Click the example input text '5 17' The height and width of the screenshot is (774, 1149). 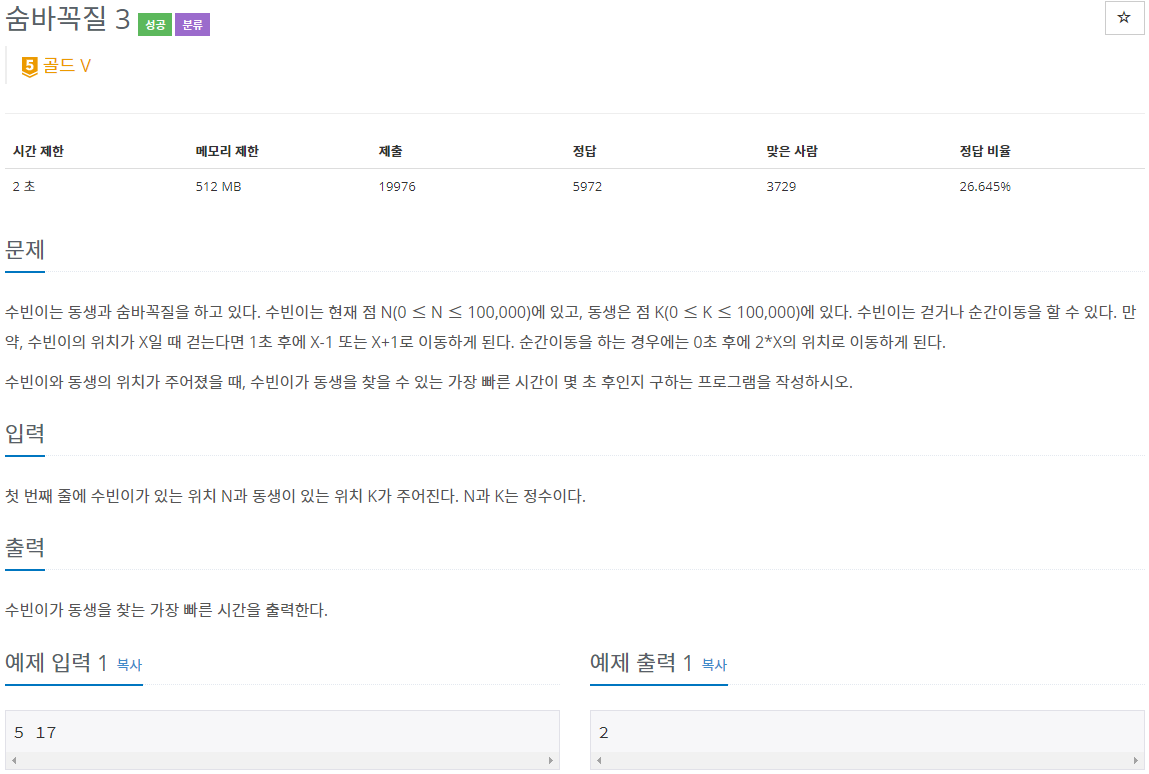click(x=35, y=732)
